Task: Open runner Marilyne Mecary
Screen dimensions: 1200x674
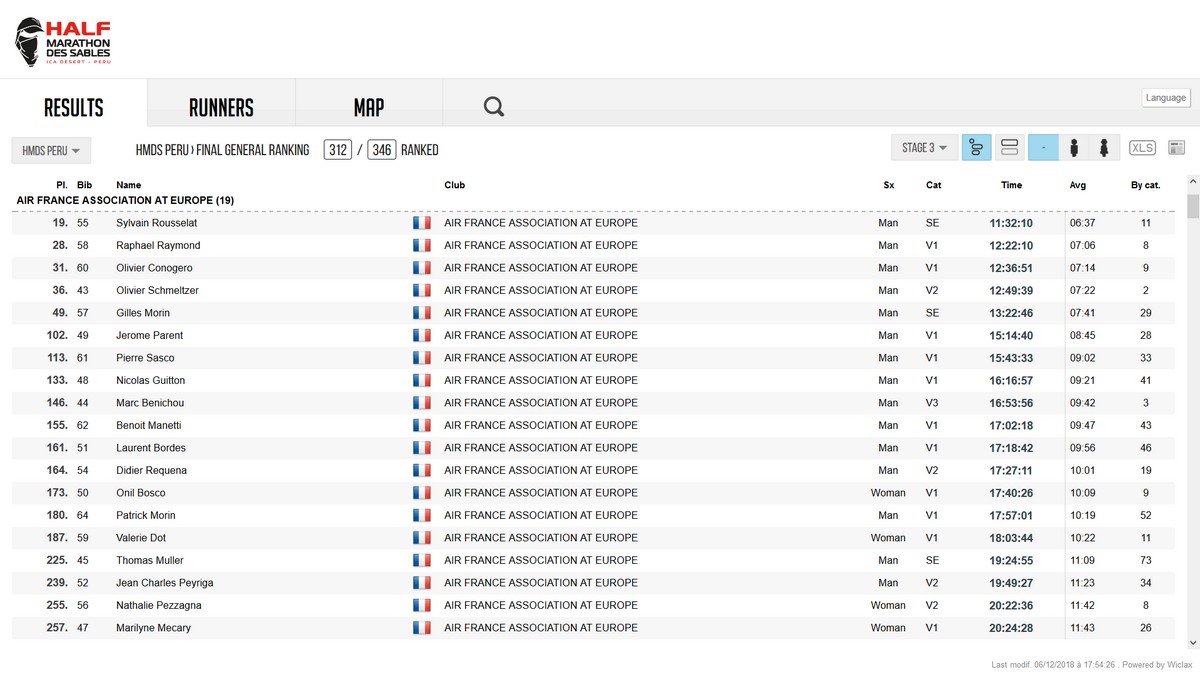Action: (153, 628)
